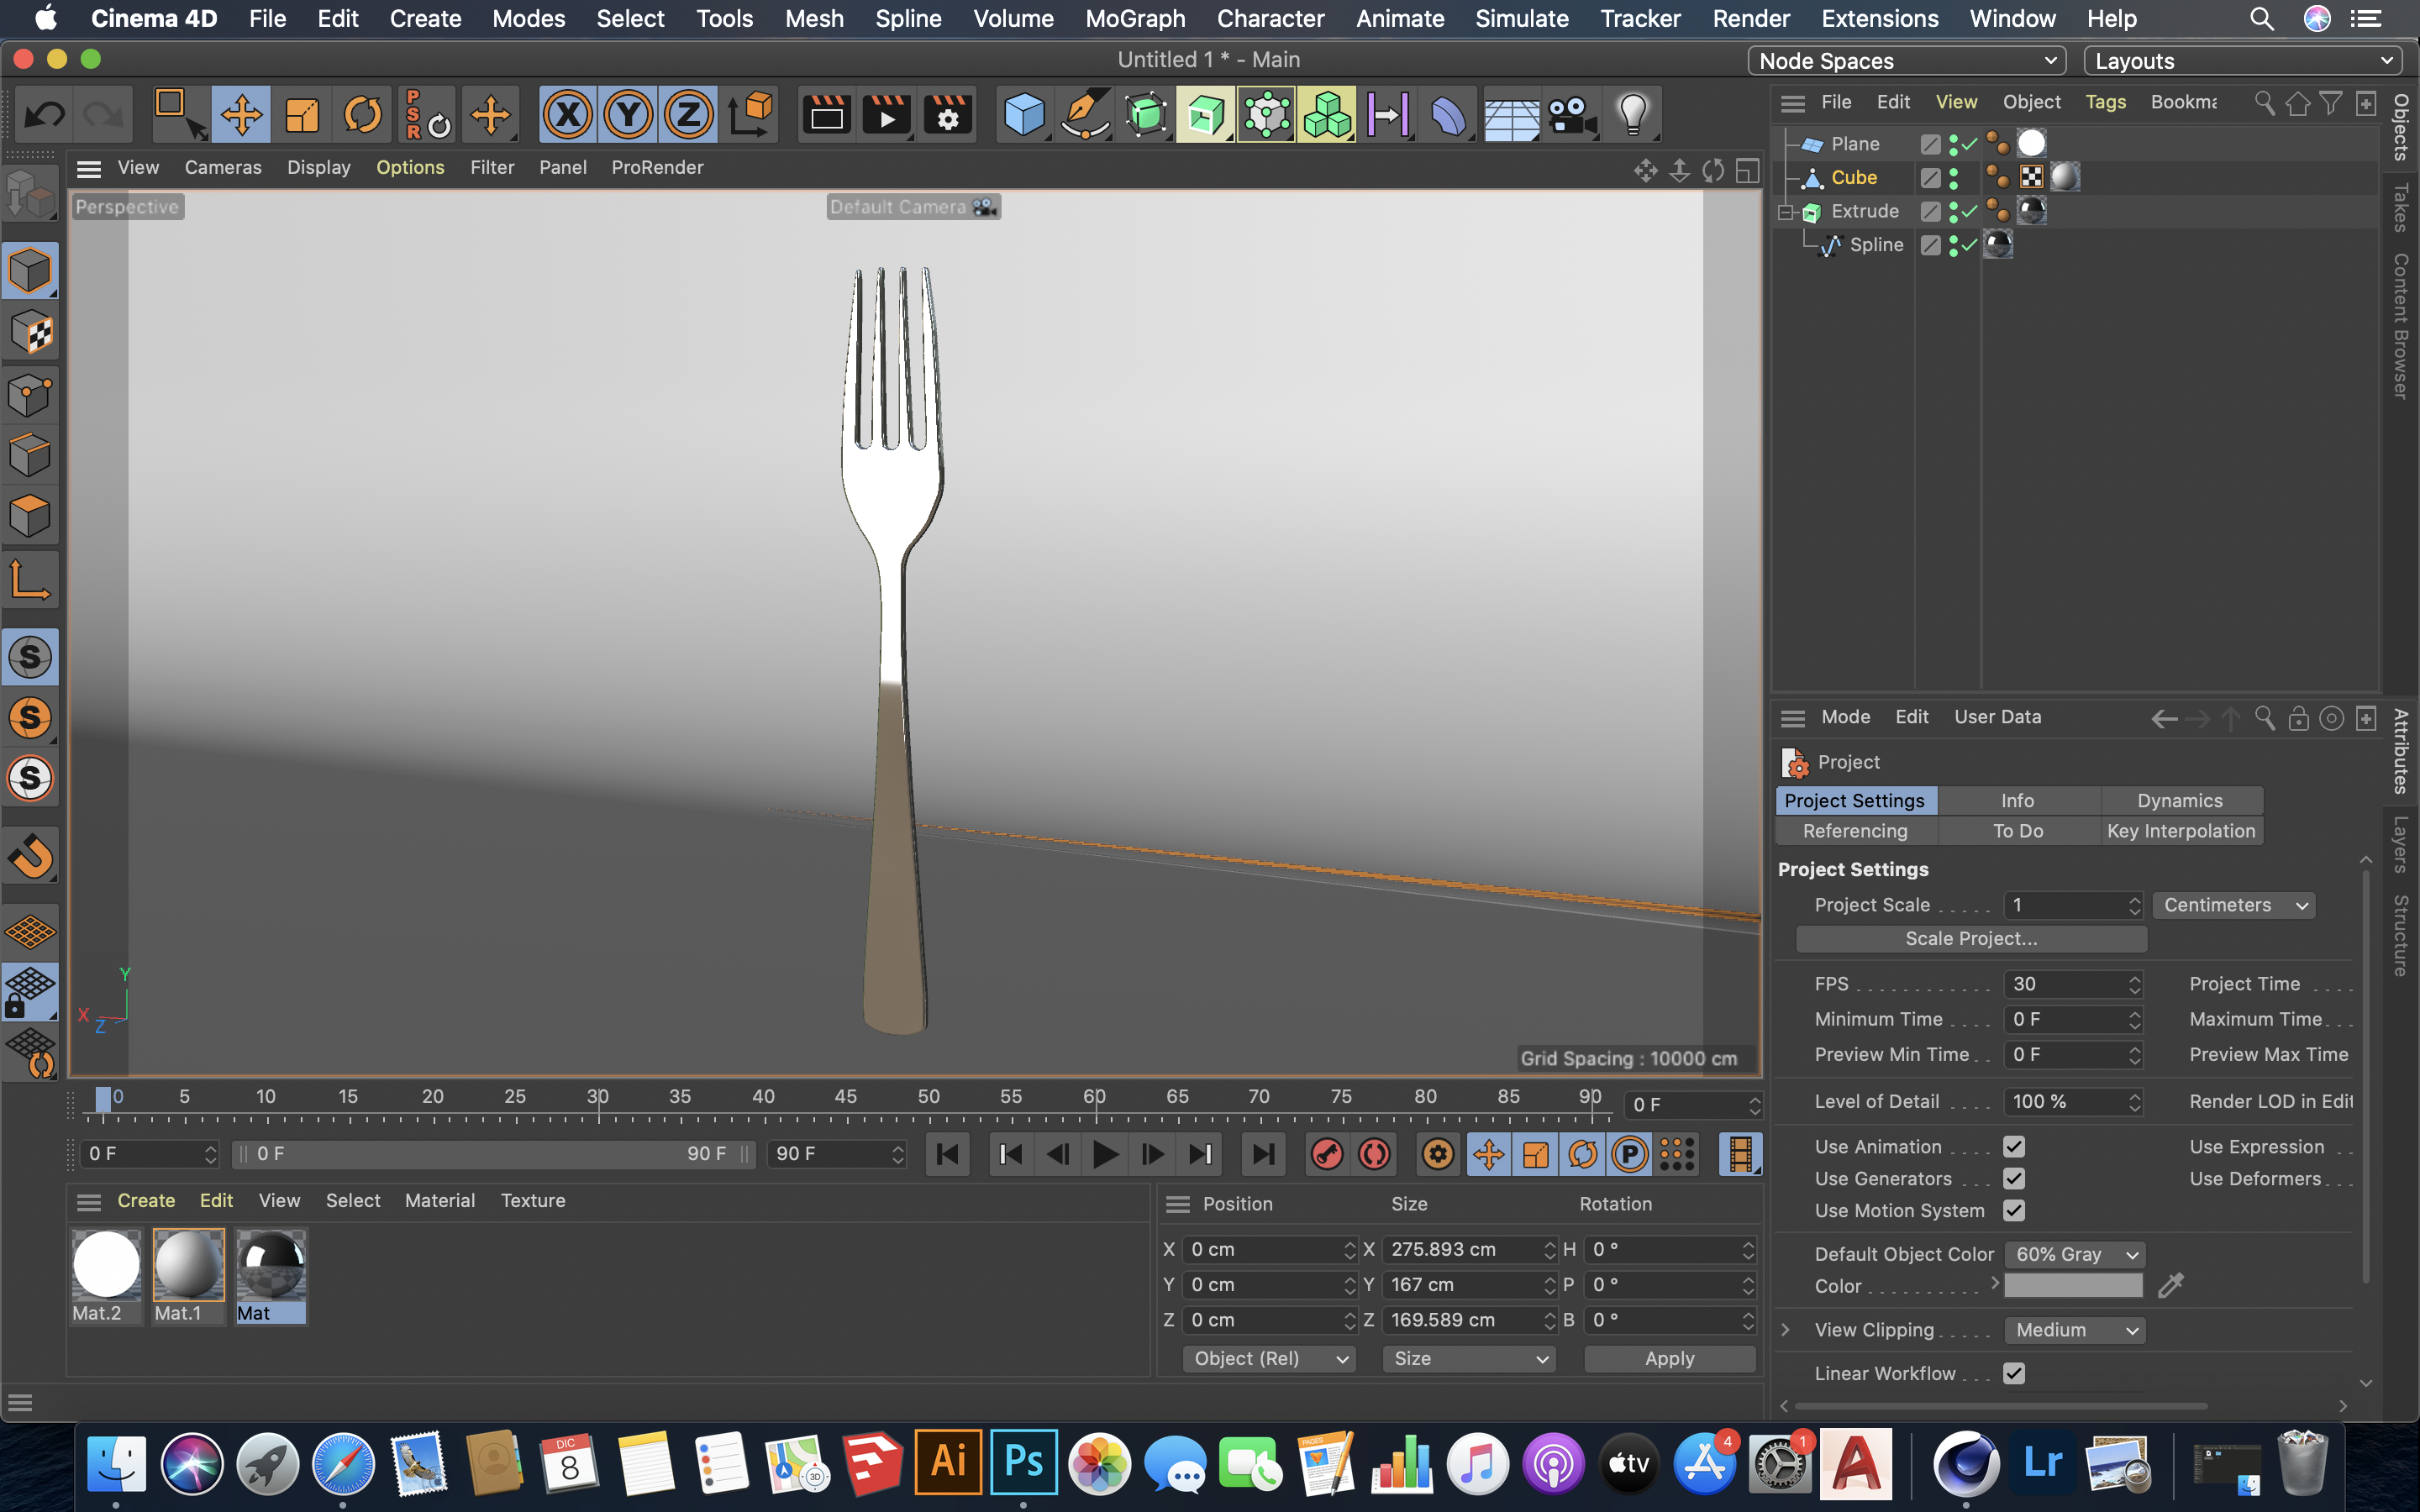
Task: Click the Scale tool icon
Action: click(x=301, y=115)
